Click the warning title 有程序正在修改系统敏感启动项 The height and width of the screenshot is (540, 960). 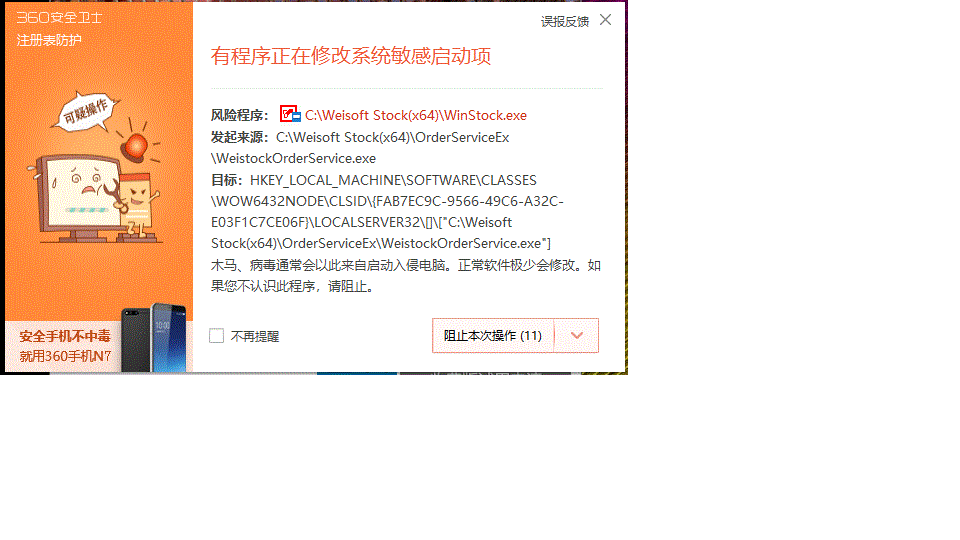tap(351, 56)
